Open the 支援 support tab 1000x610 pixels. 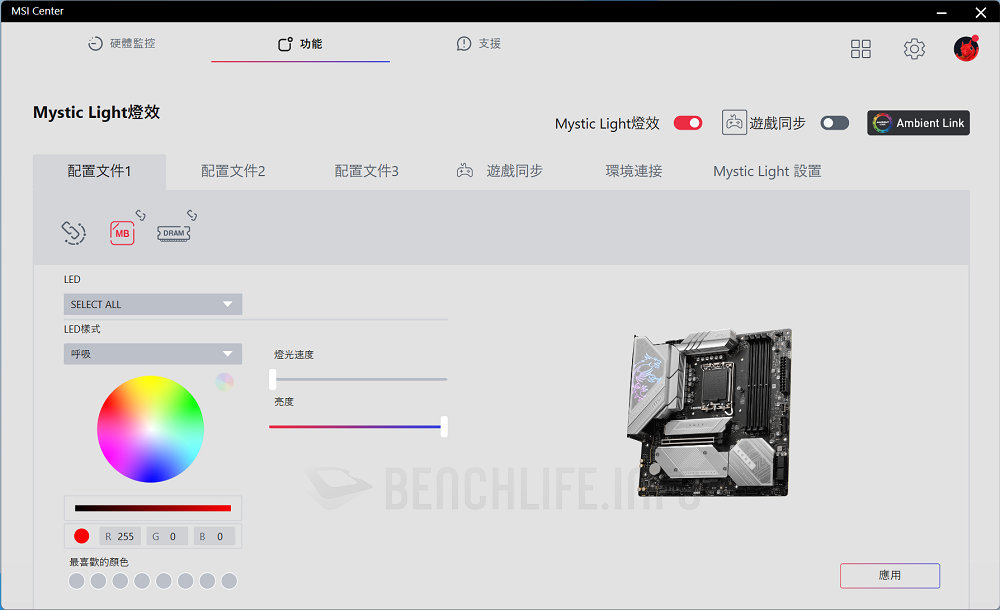pos(479,43)
